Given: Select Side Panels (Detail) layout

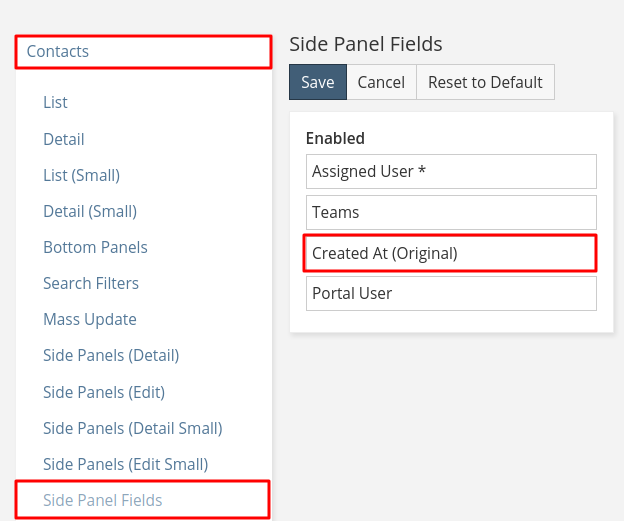Looking at the screenshot, I should [110, 355].
